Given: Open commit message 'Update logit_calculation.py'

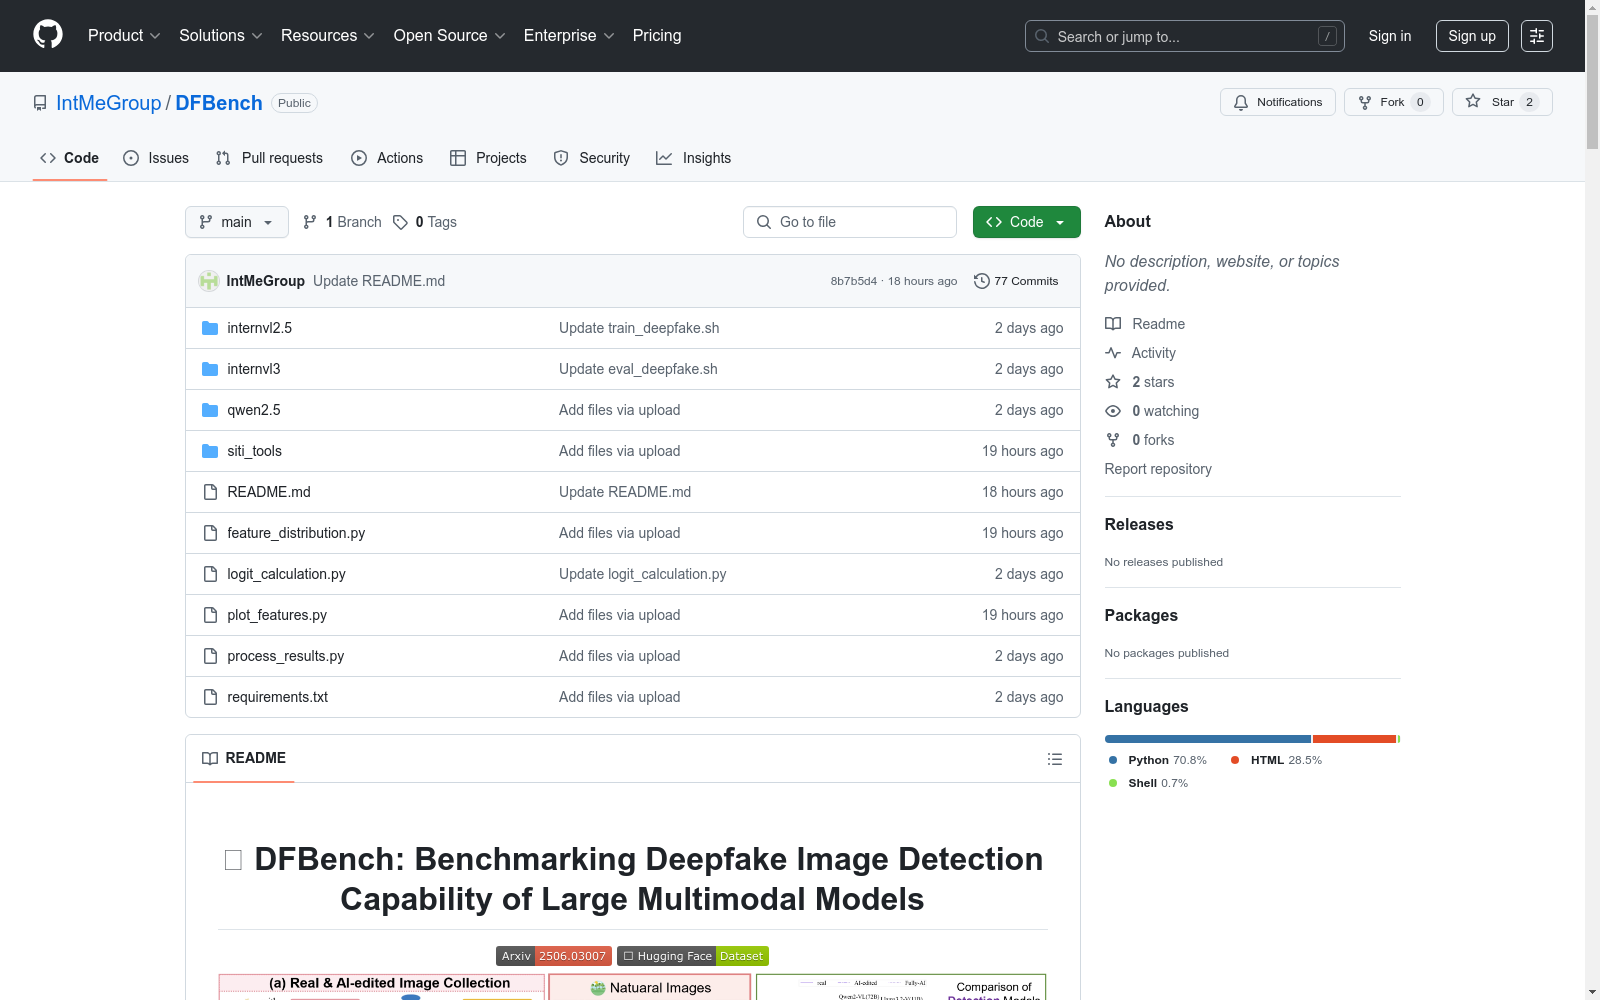Looking at the screenshot, I should [643, 574].
